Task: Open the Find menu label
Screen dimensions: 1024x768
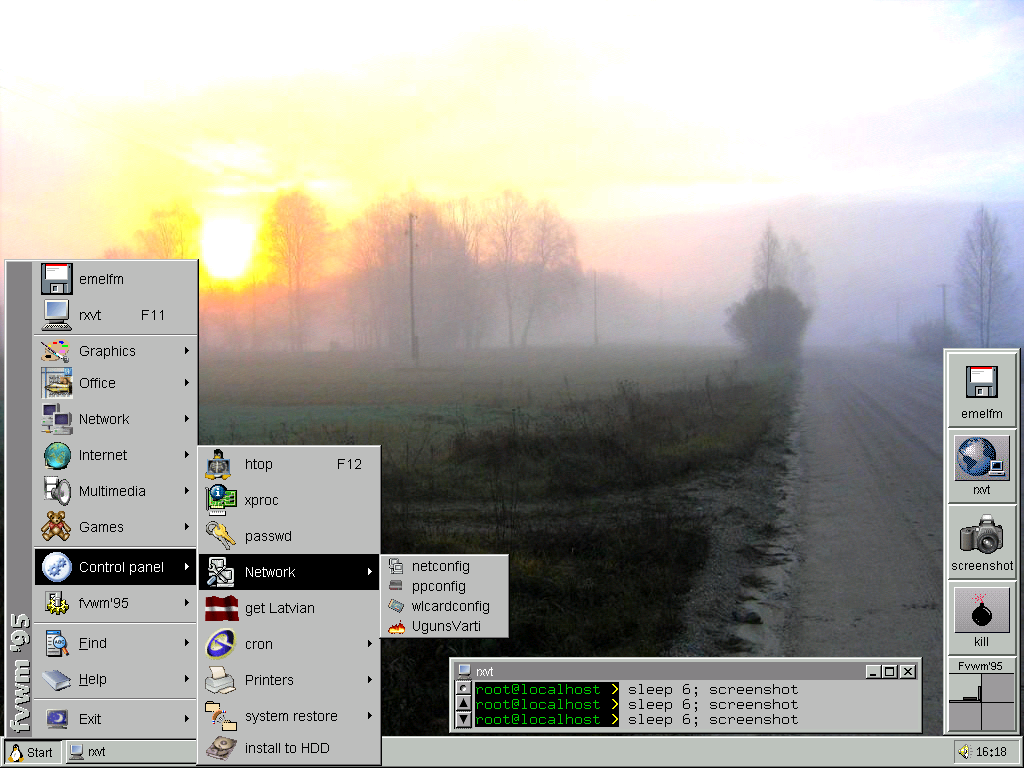Action: [93, 643]
